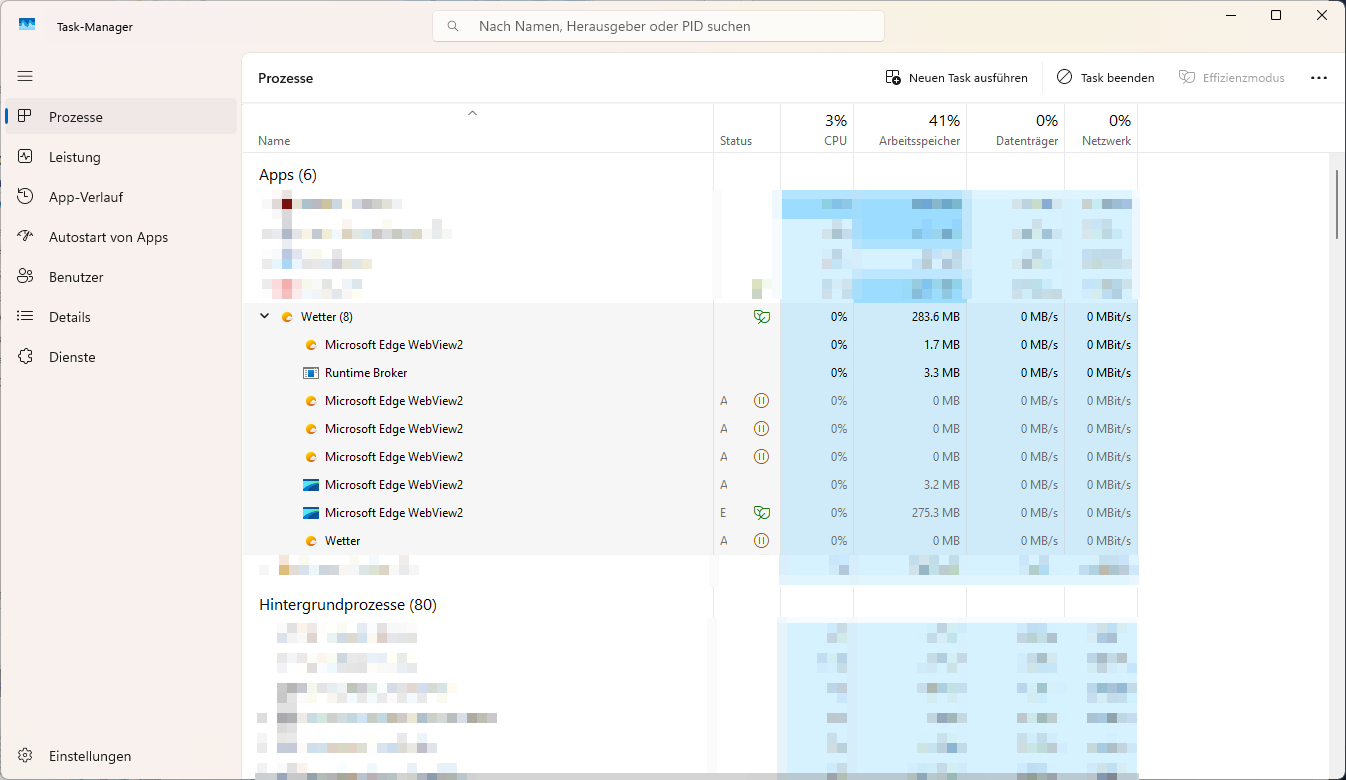This screenshot has height=780, width=1346.
Task: Open Einstellungen settings
Action: pos(120,756)
